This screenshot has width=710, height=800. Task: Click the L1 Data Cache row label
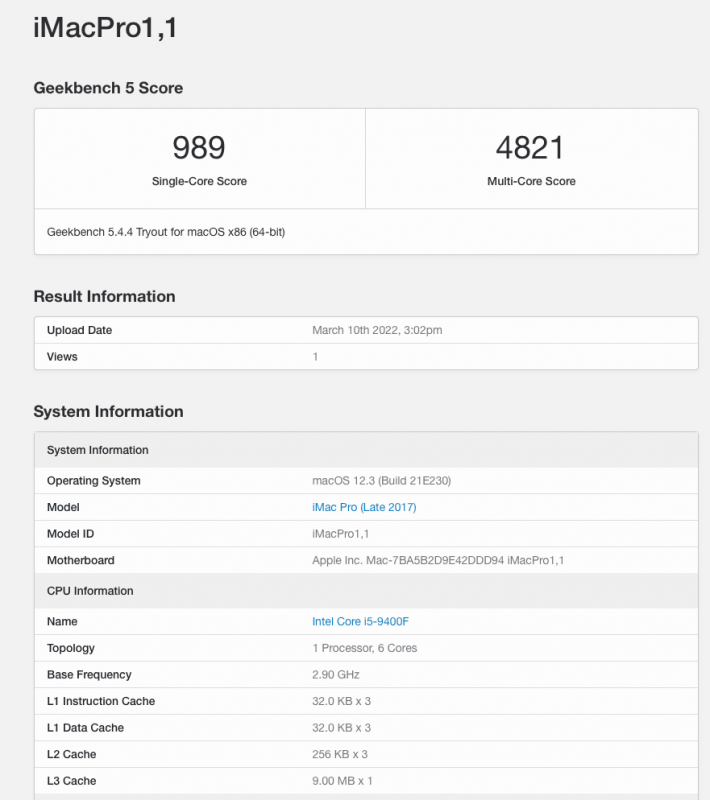click(x=85, y=728)
